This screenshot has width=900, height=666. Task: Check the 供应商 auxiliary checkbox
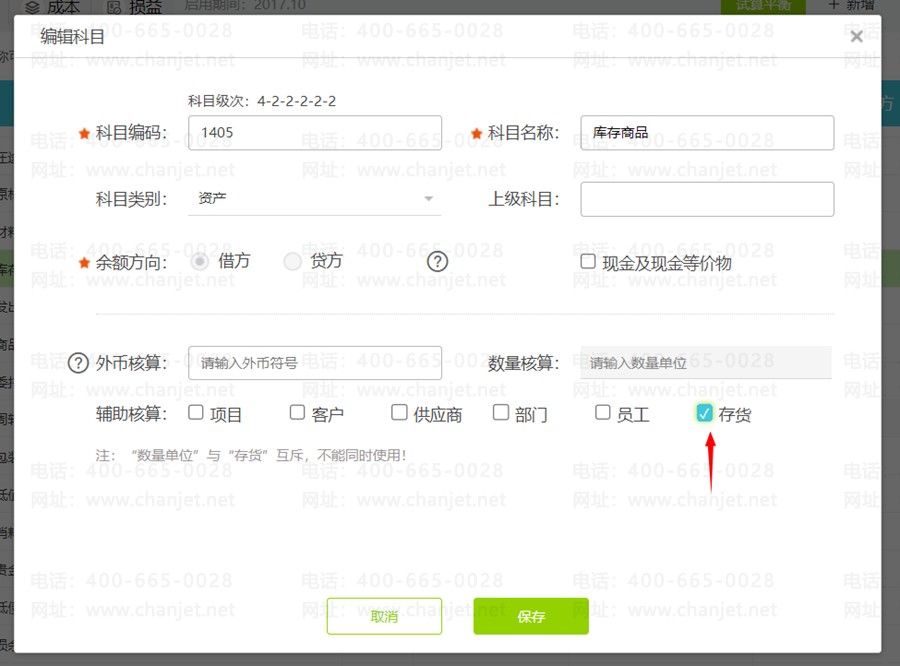399,412
